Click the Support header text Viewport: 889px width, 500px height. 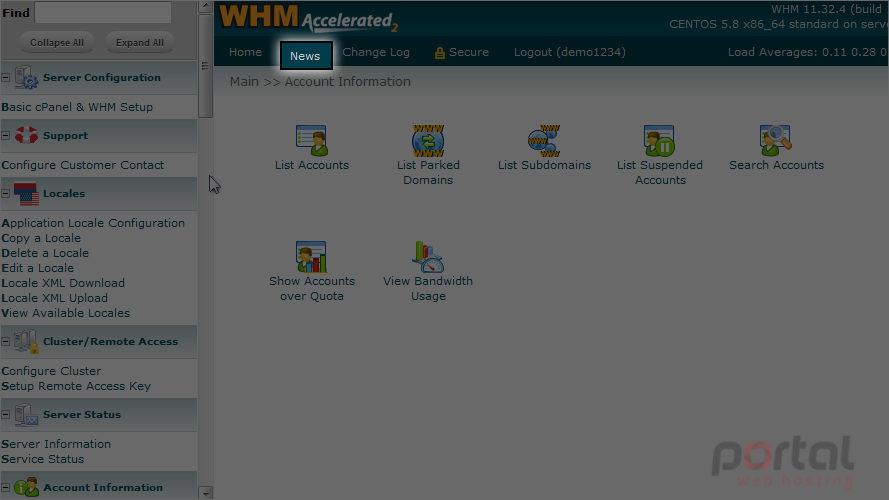[x=66, y=135]
